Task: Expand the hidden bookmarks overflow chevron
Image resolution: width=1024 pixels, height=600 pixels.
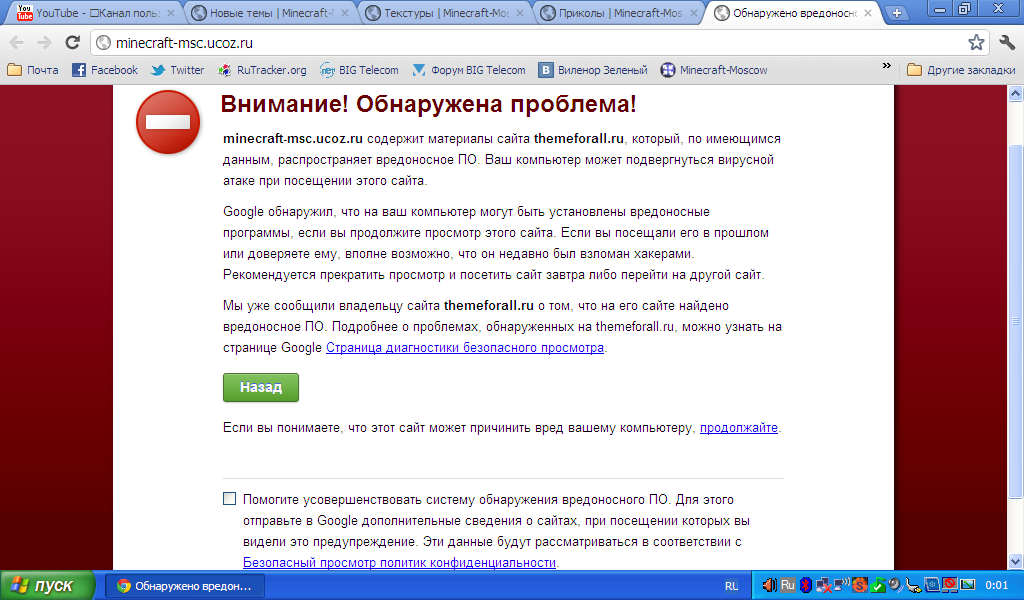Action: pyautogui.click(x=886, y=67)
